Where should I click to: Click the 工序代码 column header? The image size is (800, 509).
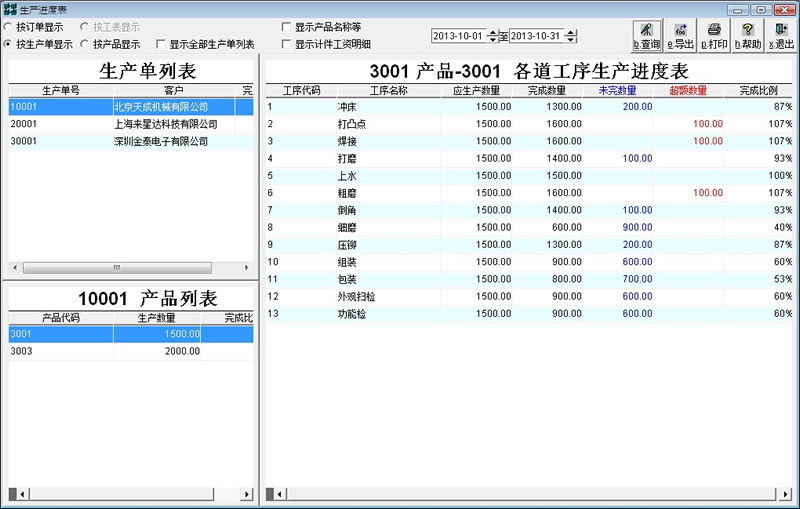(302, 90)
